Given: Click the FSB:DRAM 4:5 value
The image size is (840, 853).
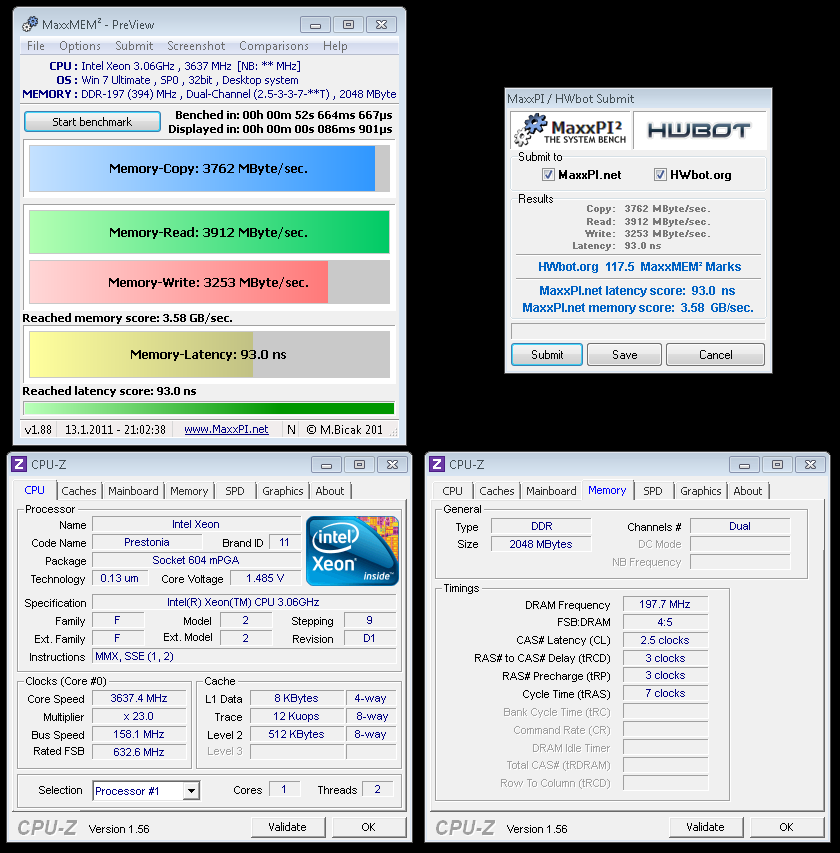Looking at the screenshot, I should click(665, 622).
